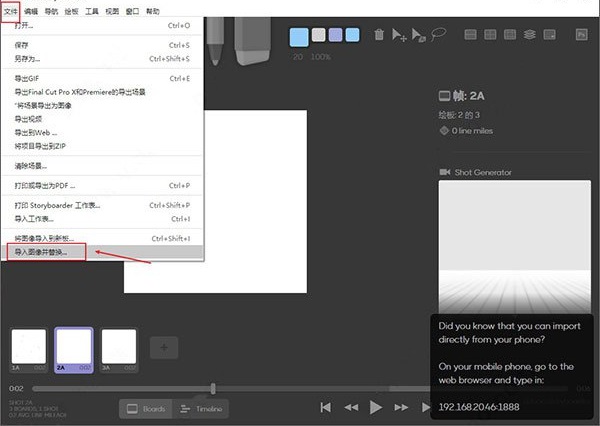Screen dimensions: 600x426
Task: Select board thumbnail 2A
Action: tap(74, 350)
